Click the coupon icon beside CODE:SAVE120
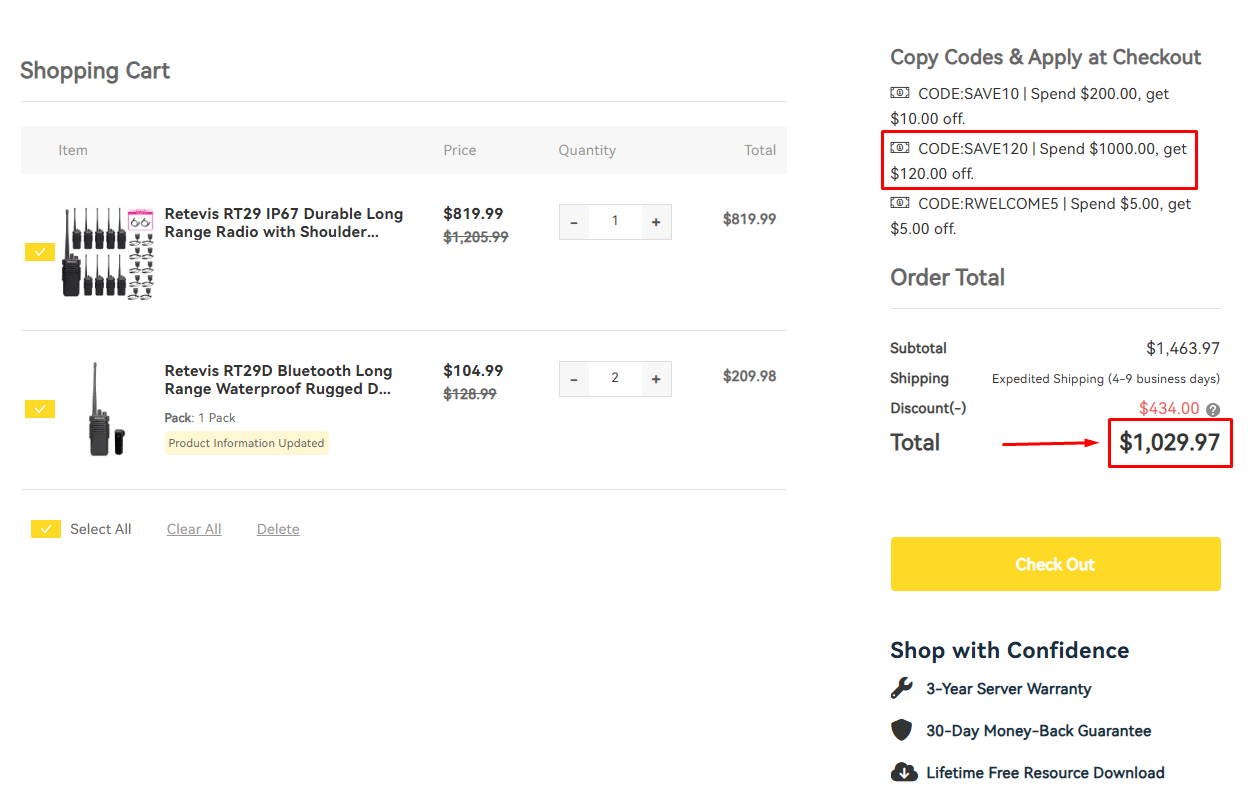Screen dimensions: 1257x794 (x=900, y=148)
